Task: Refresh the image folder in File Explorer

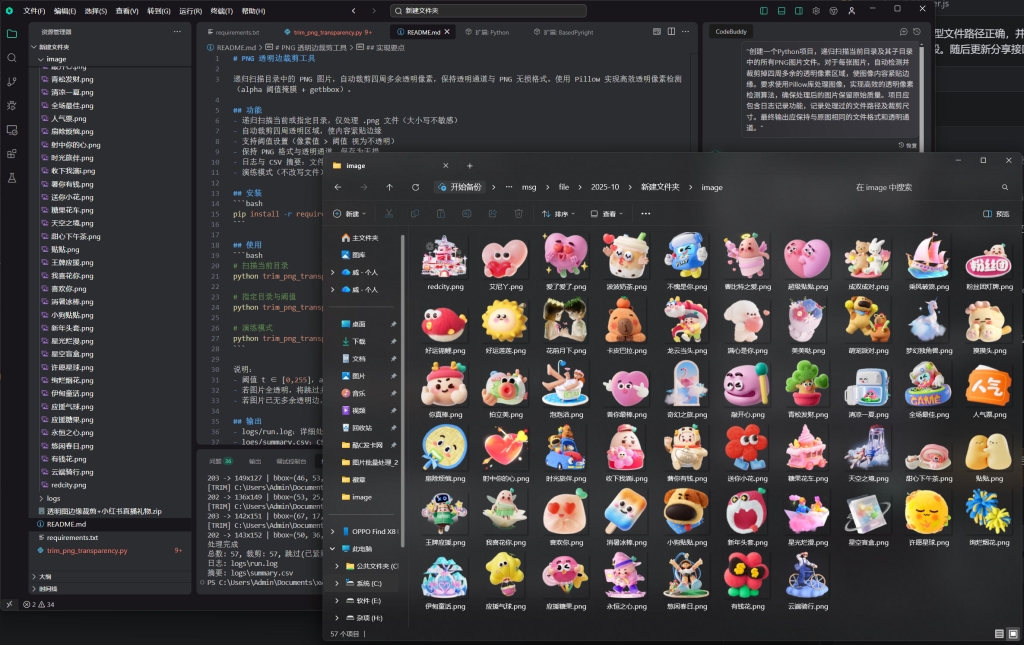Action: 415,187
